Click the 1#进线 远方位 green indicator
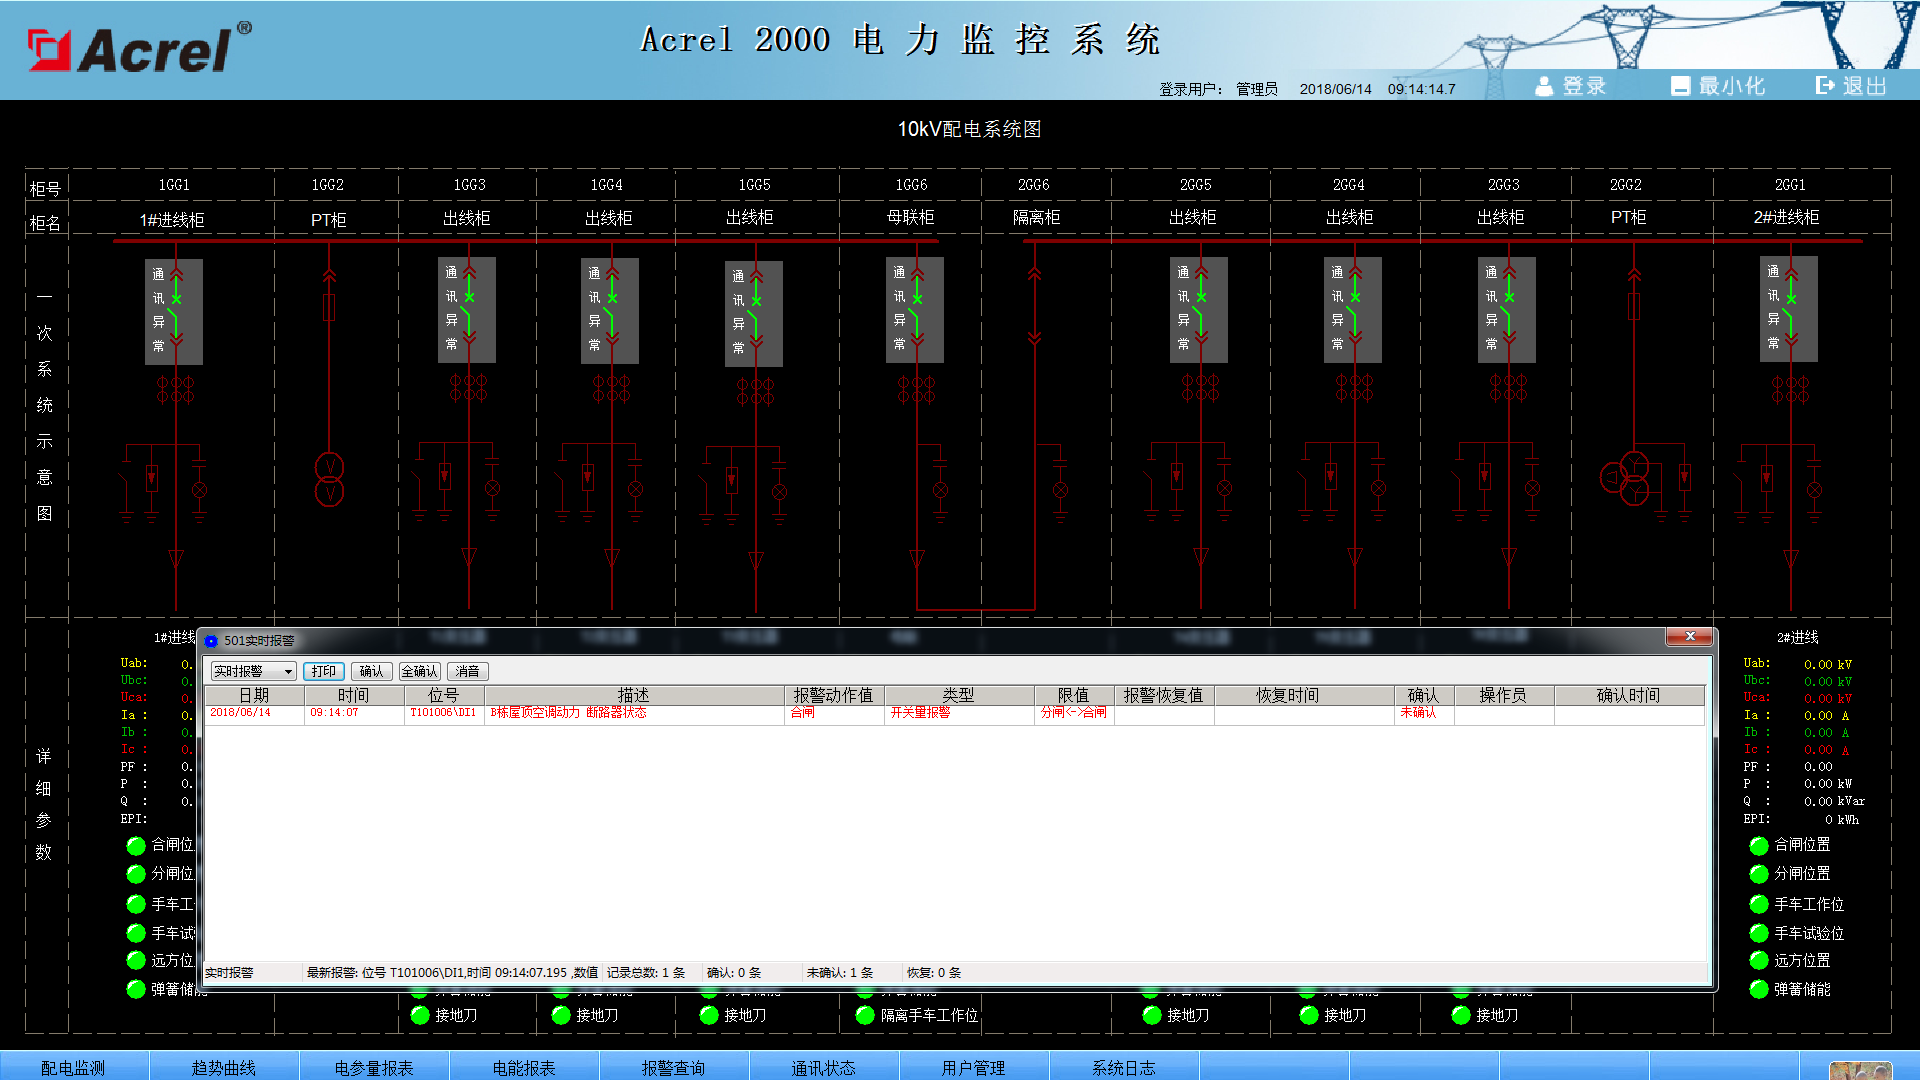Image resolution: width=1920 pixels, height=1080 pixels. [x=136, y=960]
